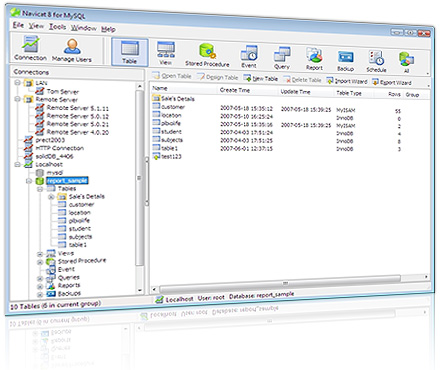This screenshot has width=440, height=370.
Task: Select Tom Server connection
Action: 63,91
